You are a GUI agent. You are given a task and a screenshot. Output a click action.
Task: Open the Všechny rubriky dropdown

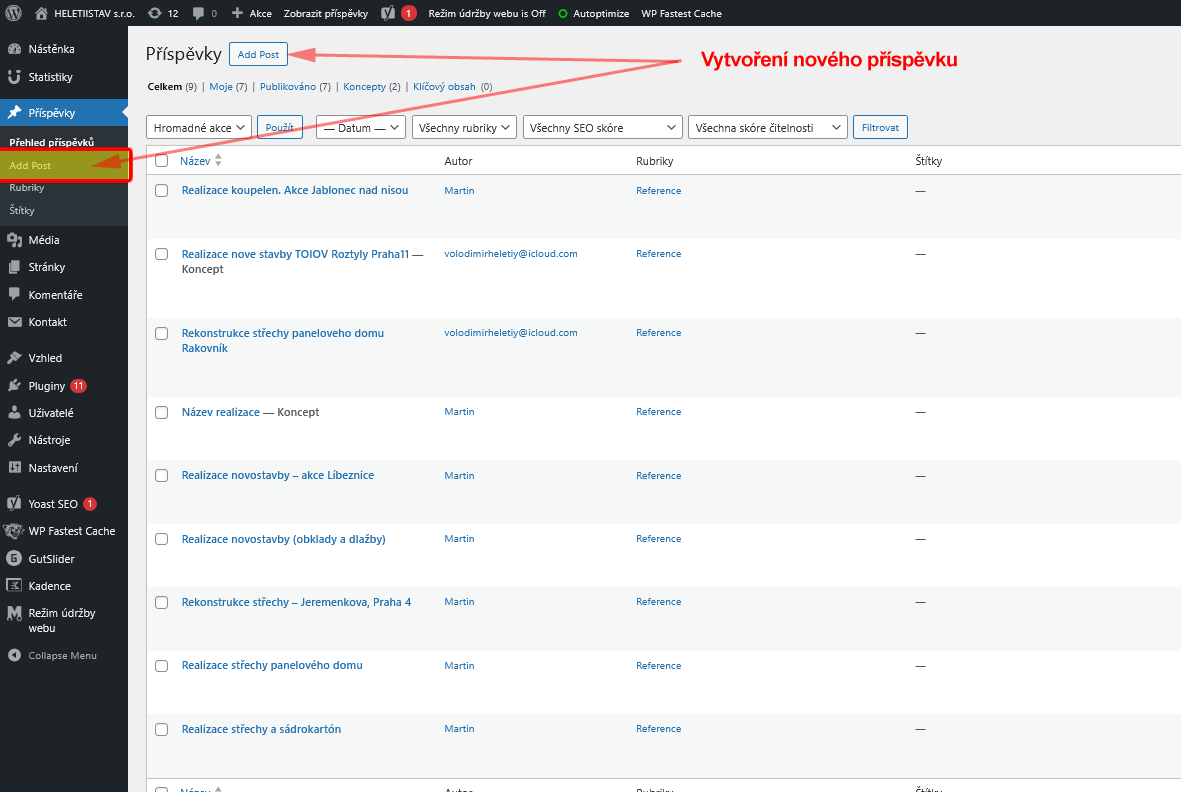[465, 127]
